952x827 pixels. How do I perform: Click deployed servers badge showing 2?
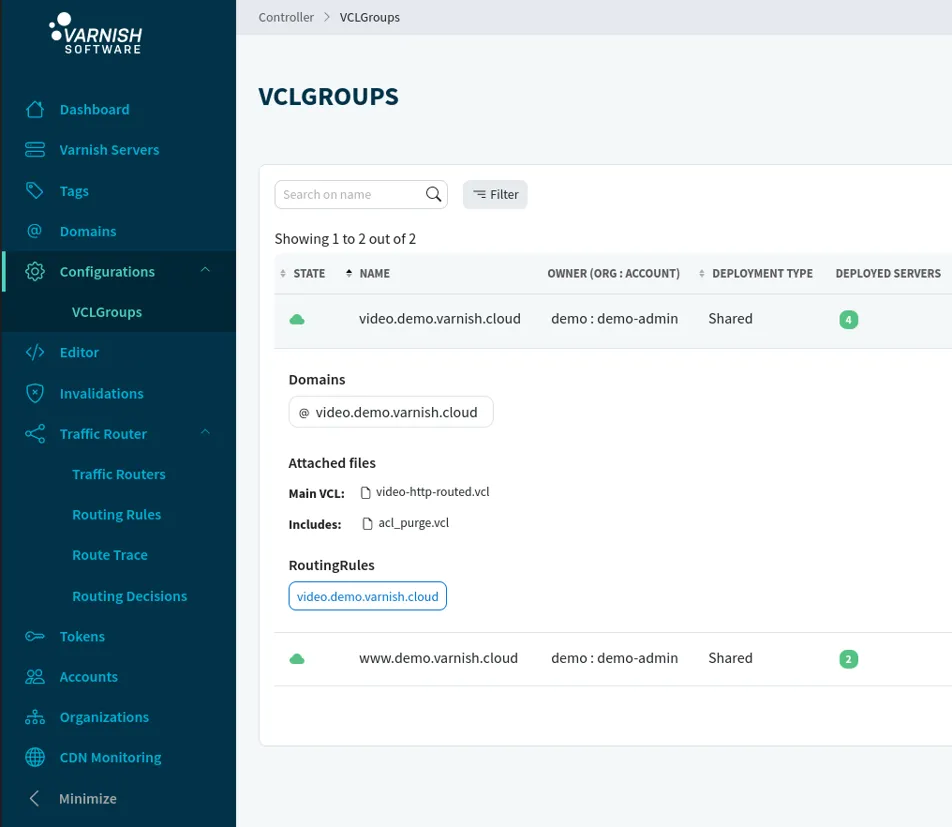click(x=848, y=659)
